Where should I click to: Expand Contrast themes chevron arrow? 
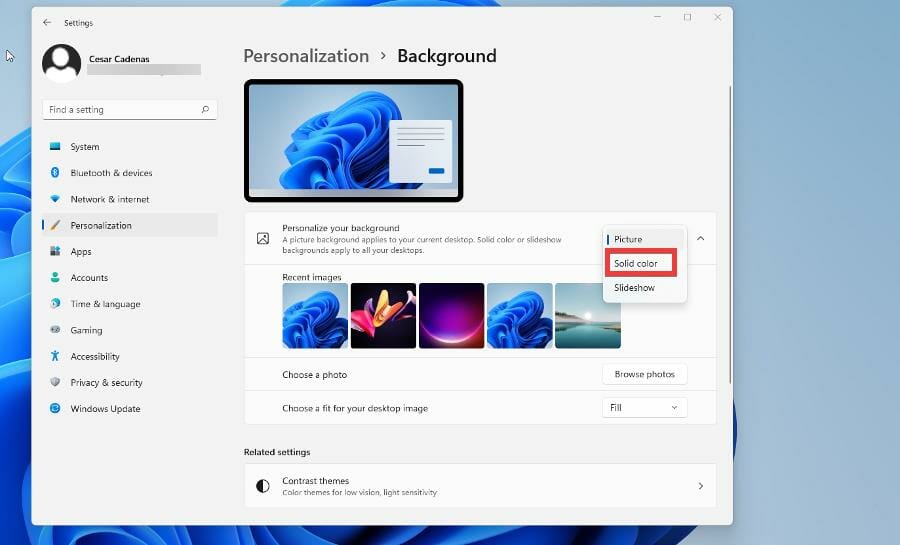(700, 486)
